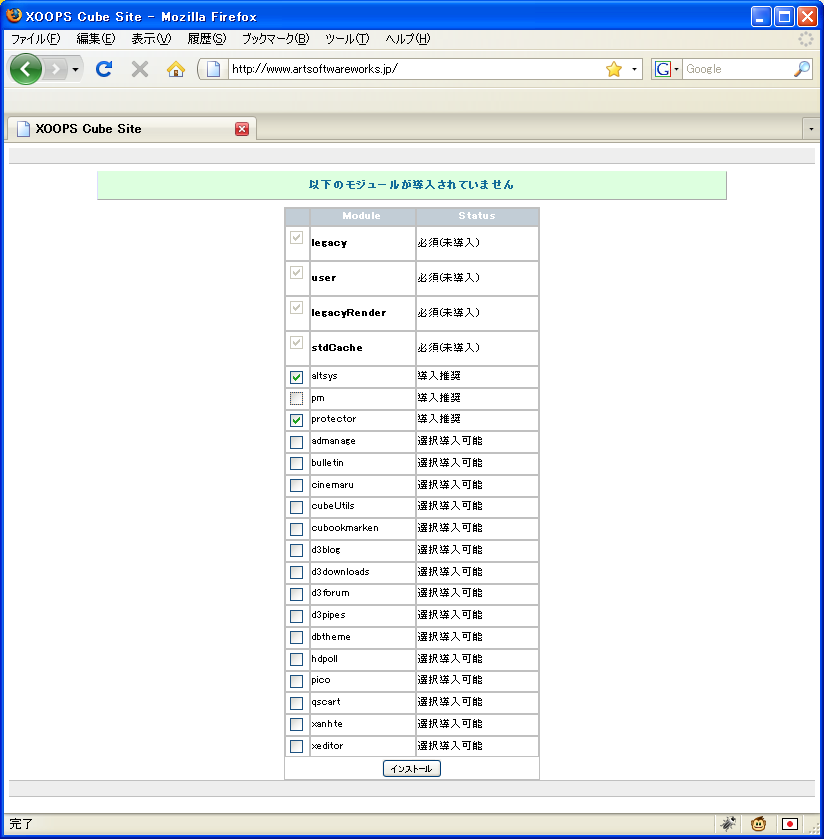Click the Firebug icon in the status bar
This screenshot has width=824, height=839.
coord(728,824)
